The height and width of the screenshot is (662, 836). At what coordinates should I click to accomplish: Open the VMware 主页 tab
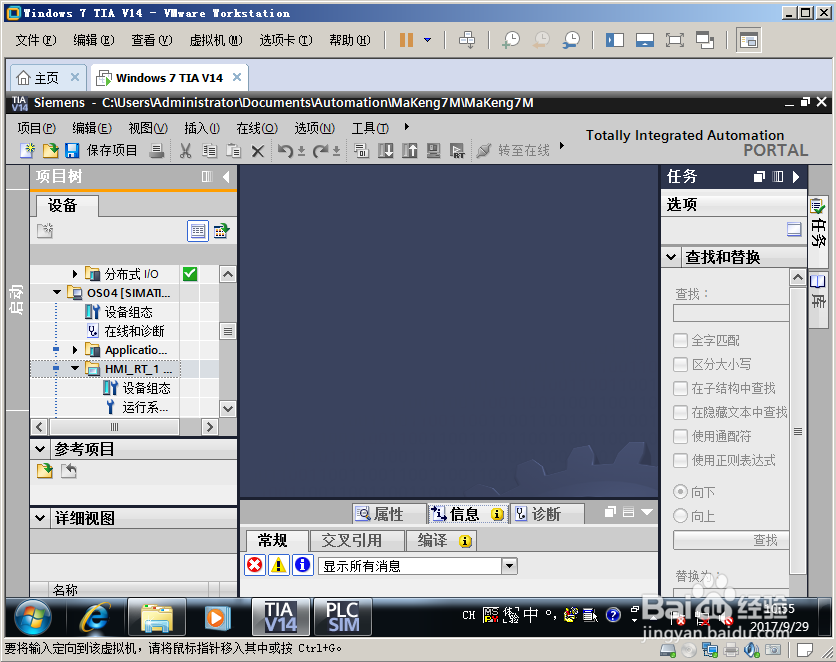tap(46, 78)
